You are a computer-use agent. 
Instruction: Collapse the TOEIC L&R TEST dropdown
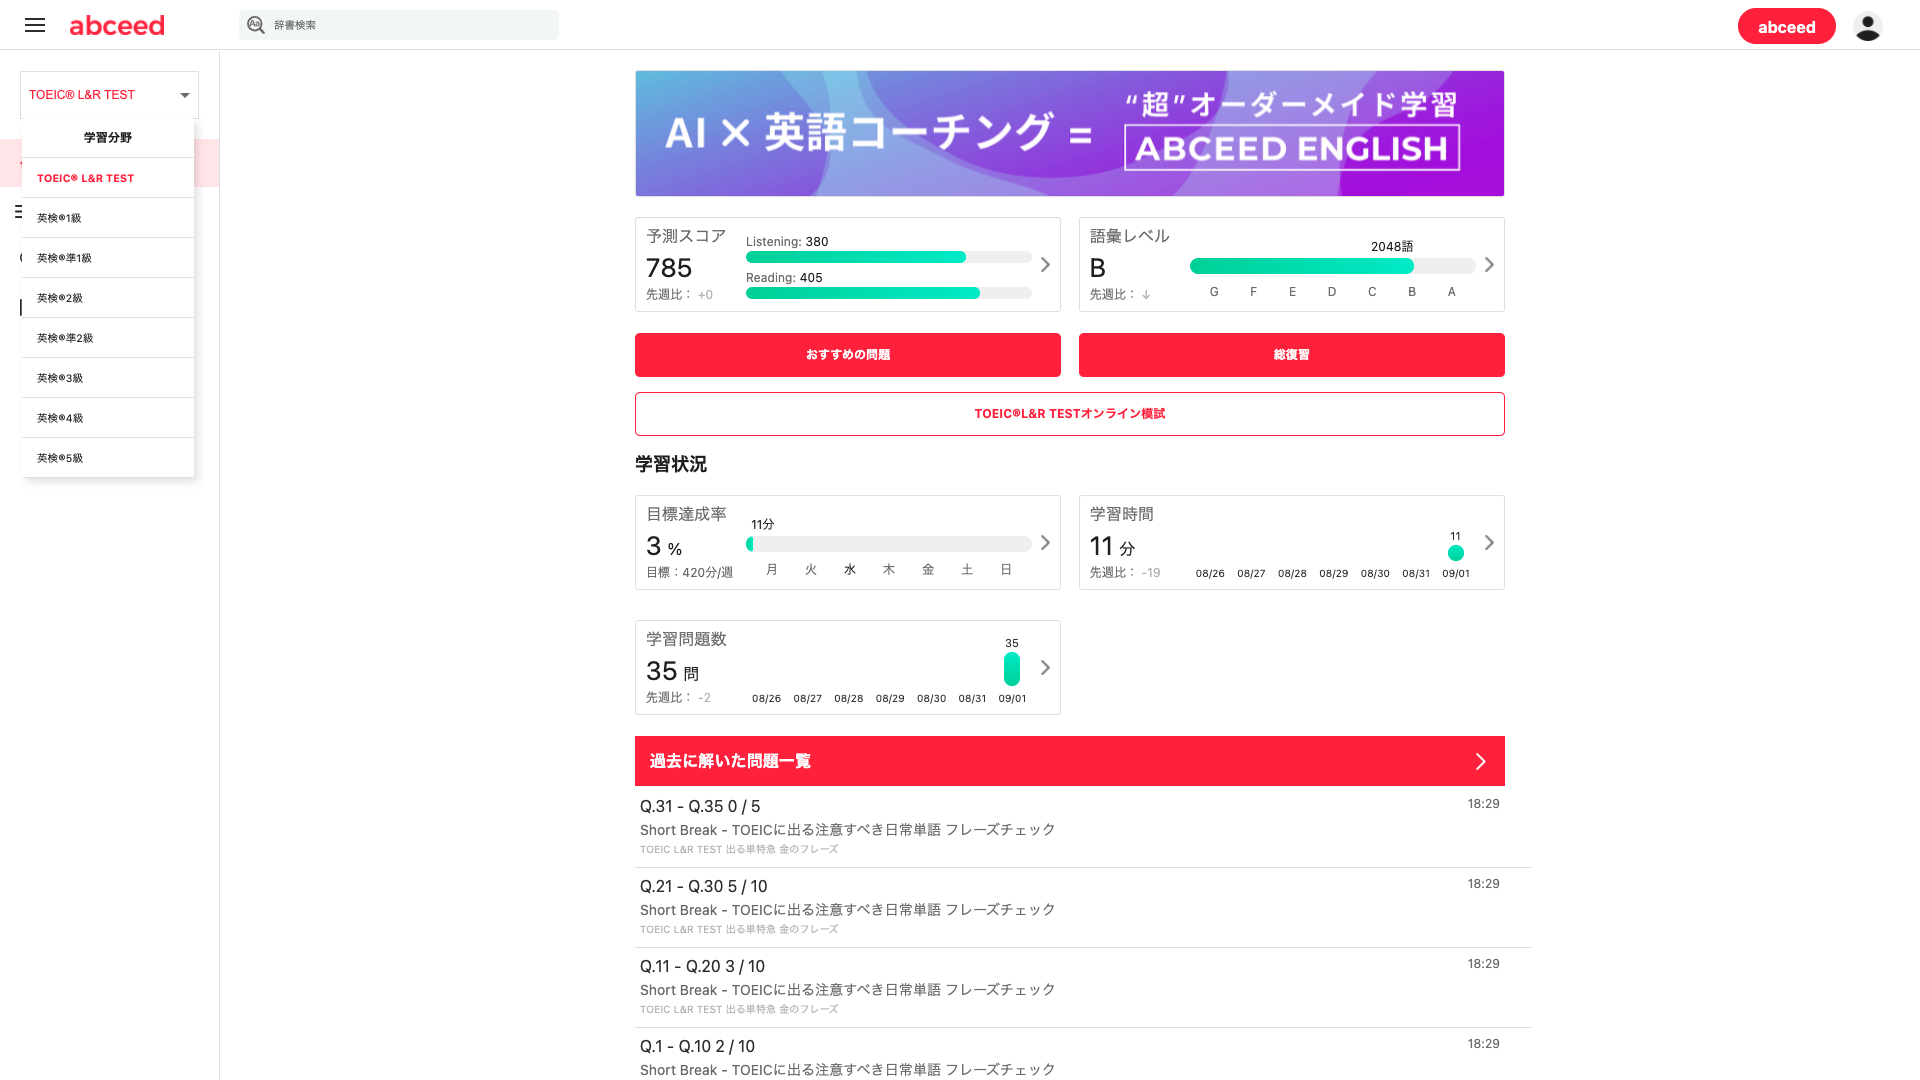coord(109,95)
